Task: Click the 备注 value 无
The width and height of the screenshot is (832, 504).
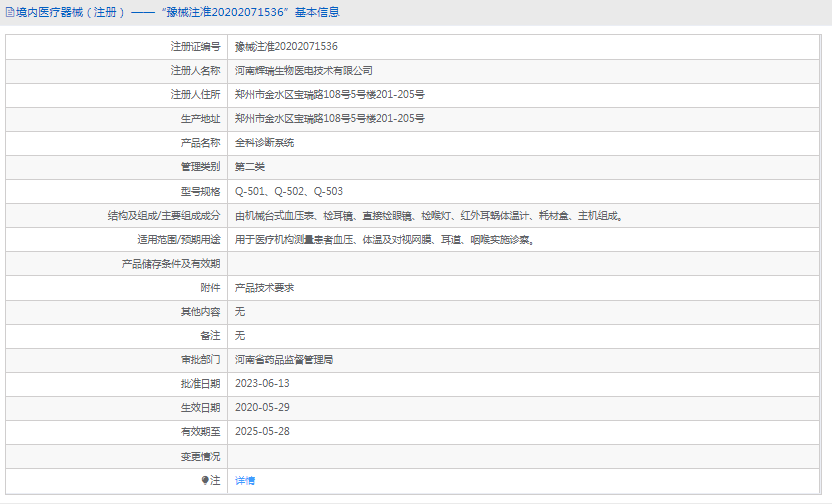Action: coord(240,335)
